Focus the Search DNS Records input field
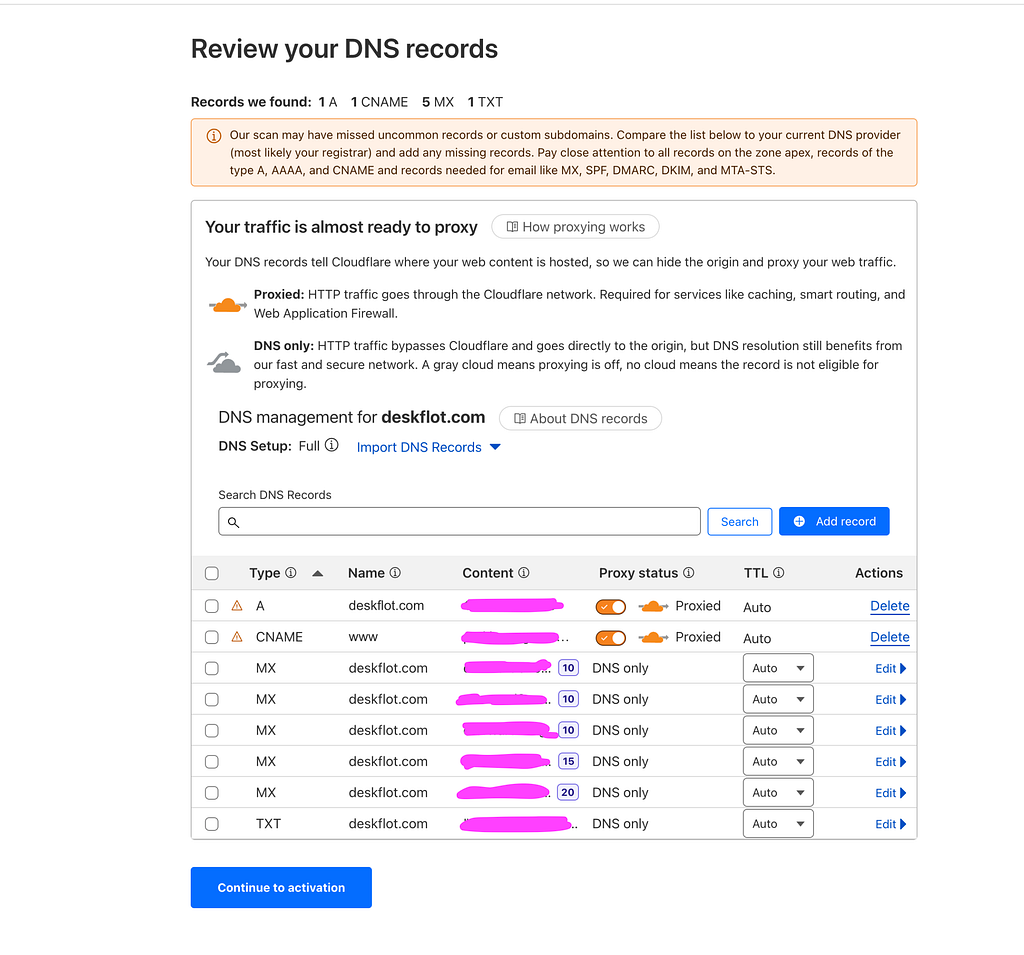The height and width of the screenshot is (955, 1024). tap(459, 521)
